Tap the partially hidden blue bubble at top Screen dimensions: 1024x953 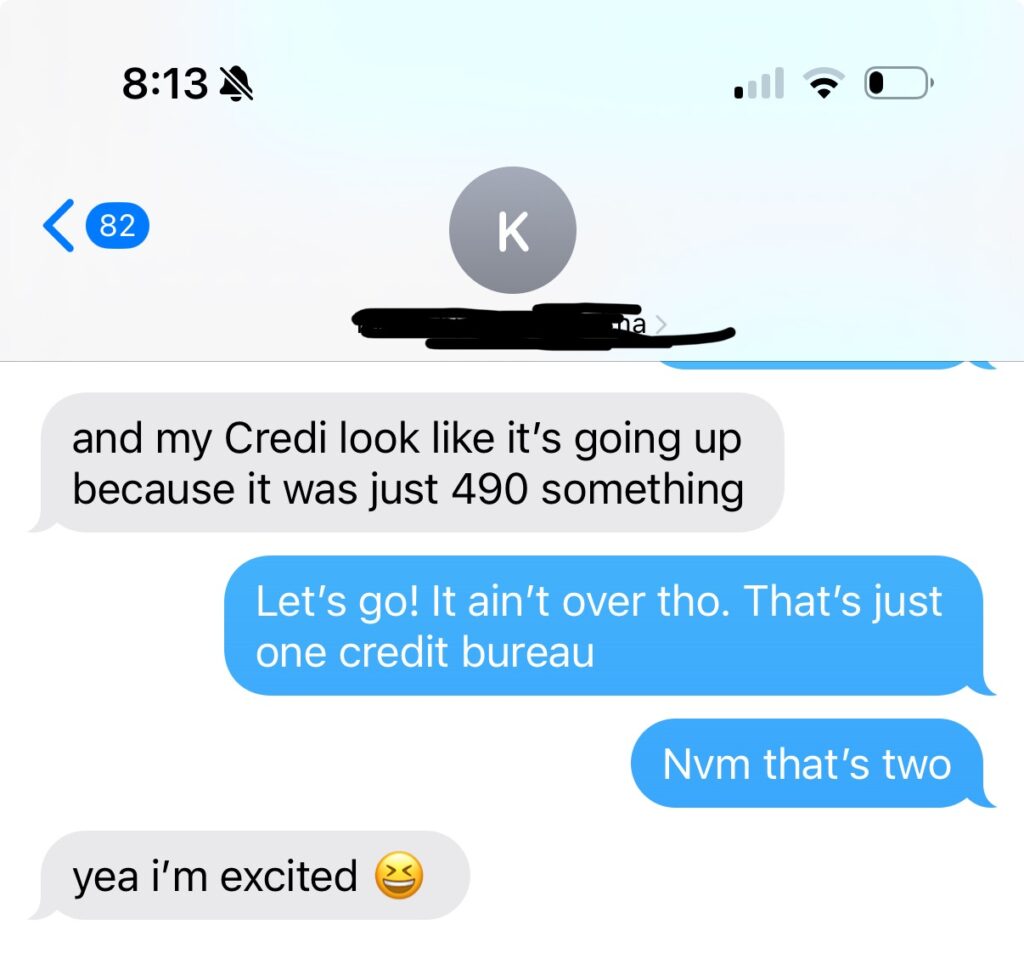pos(826,364)
